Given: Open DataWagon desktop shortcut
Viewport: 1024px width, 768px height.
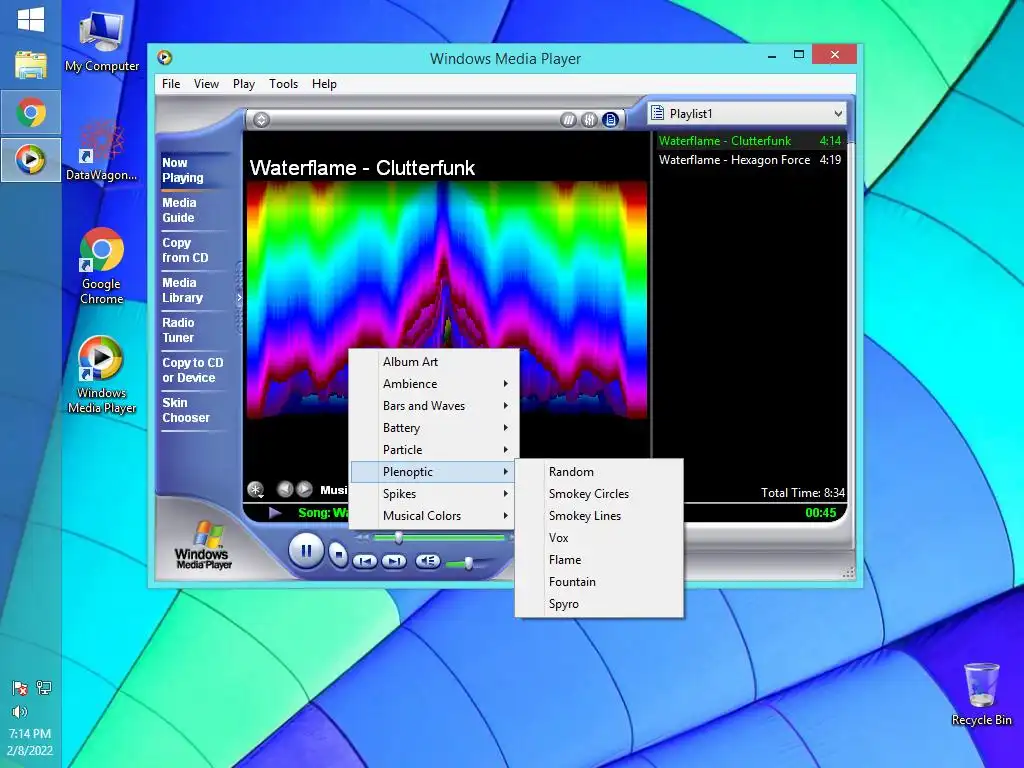Looking at the screenshot, I should (101, 150).
